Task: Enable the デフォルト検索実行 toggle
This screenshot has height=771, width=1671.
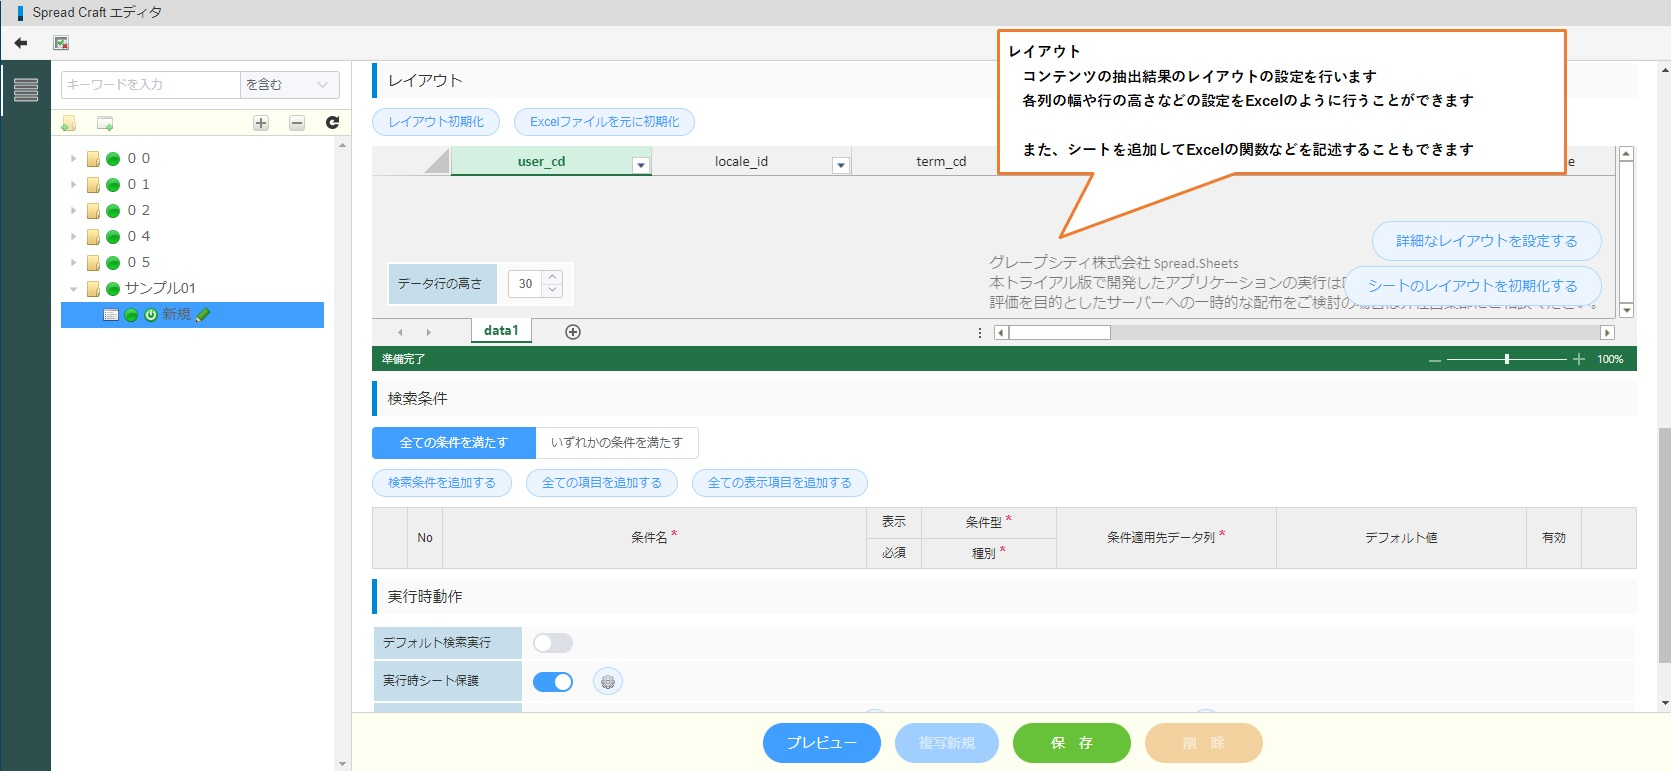Action: 552,643
